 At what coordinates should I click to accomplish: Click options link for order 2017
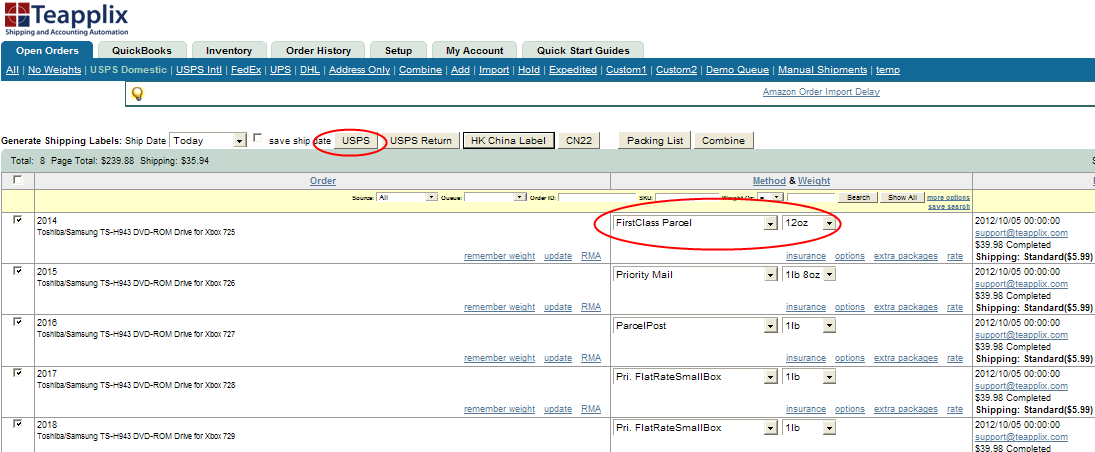click(850, 409)
